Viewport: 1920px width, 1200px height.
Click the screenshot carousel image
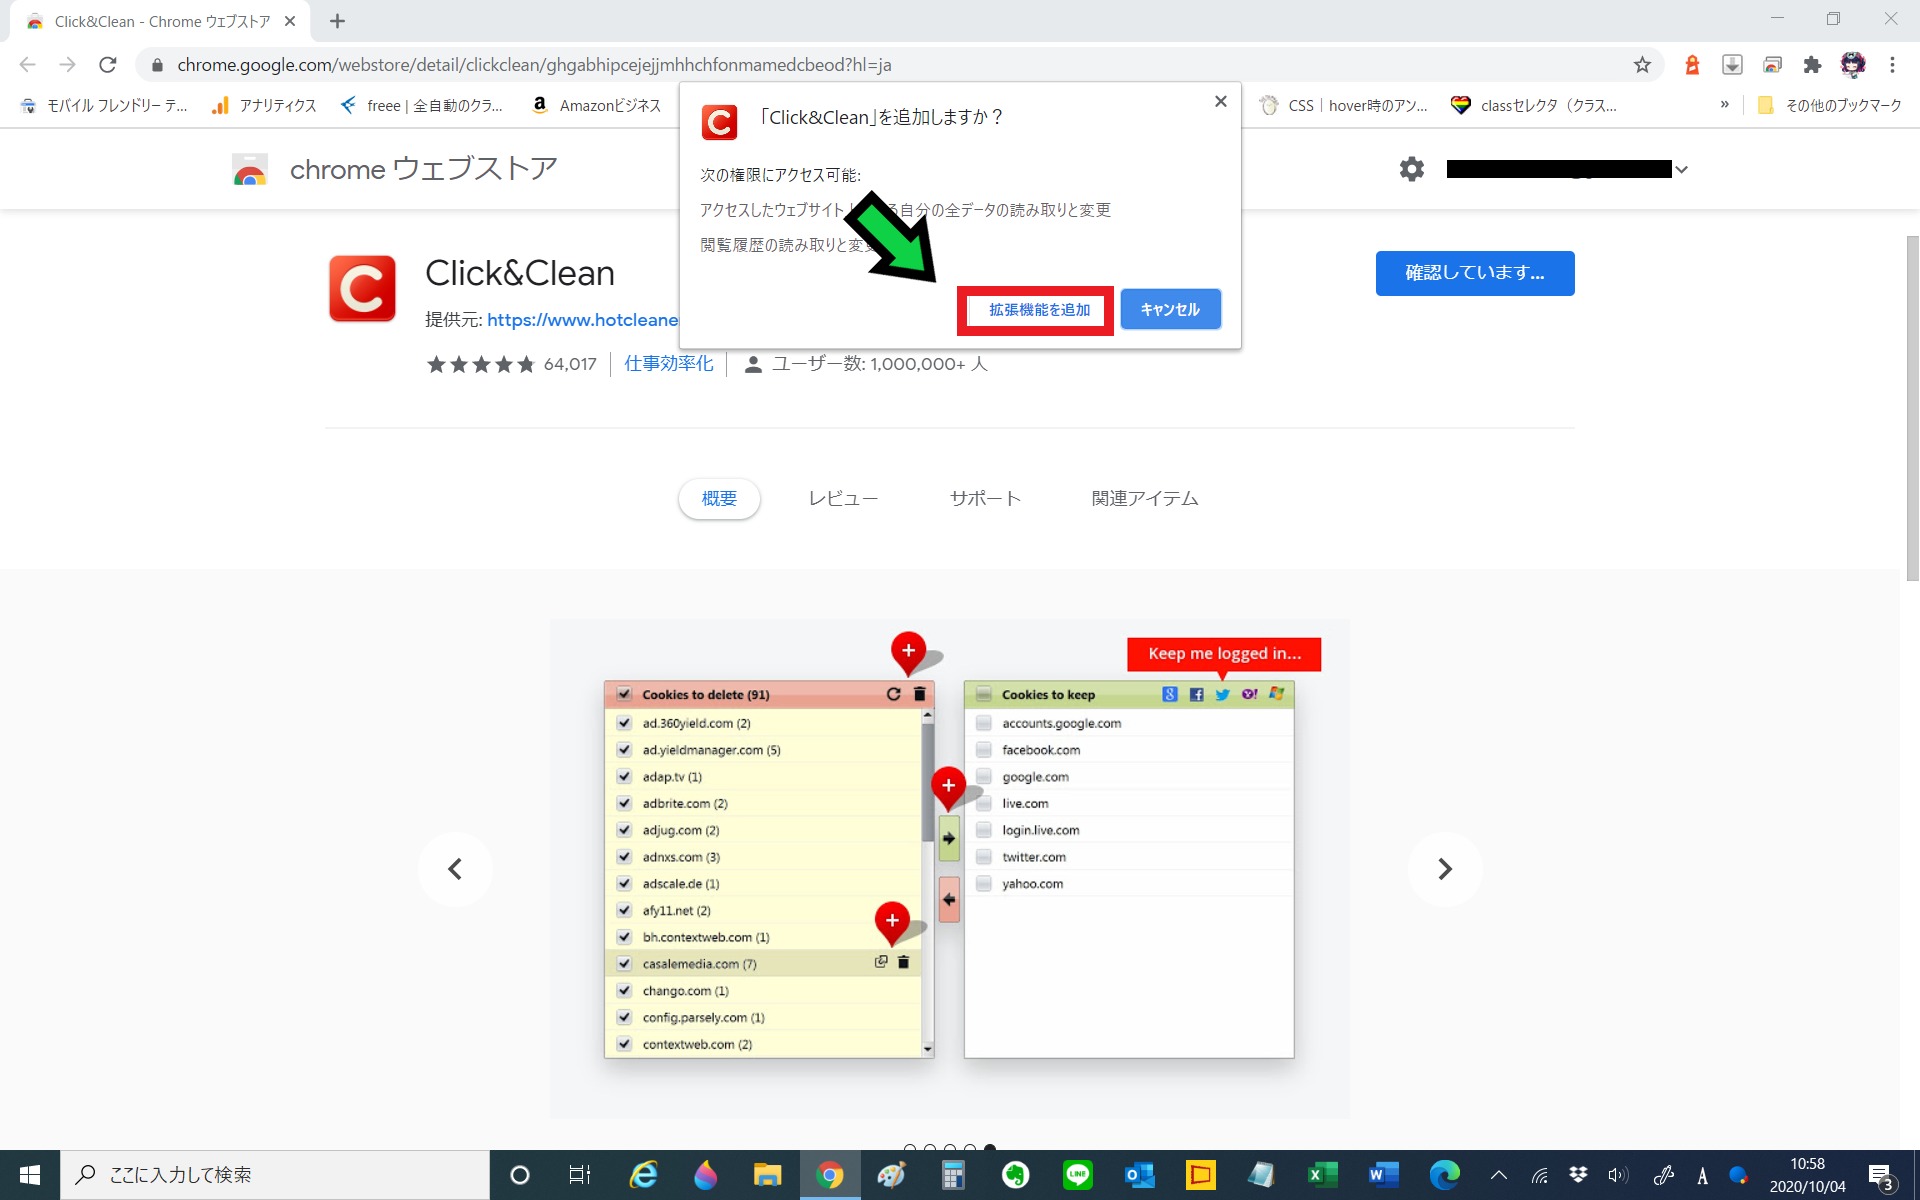[x=949, y=868]
